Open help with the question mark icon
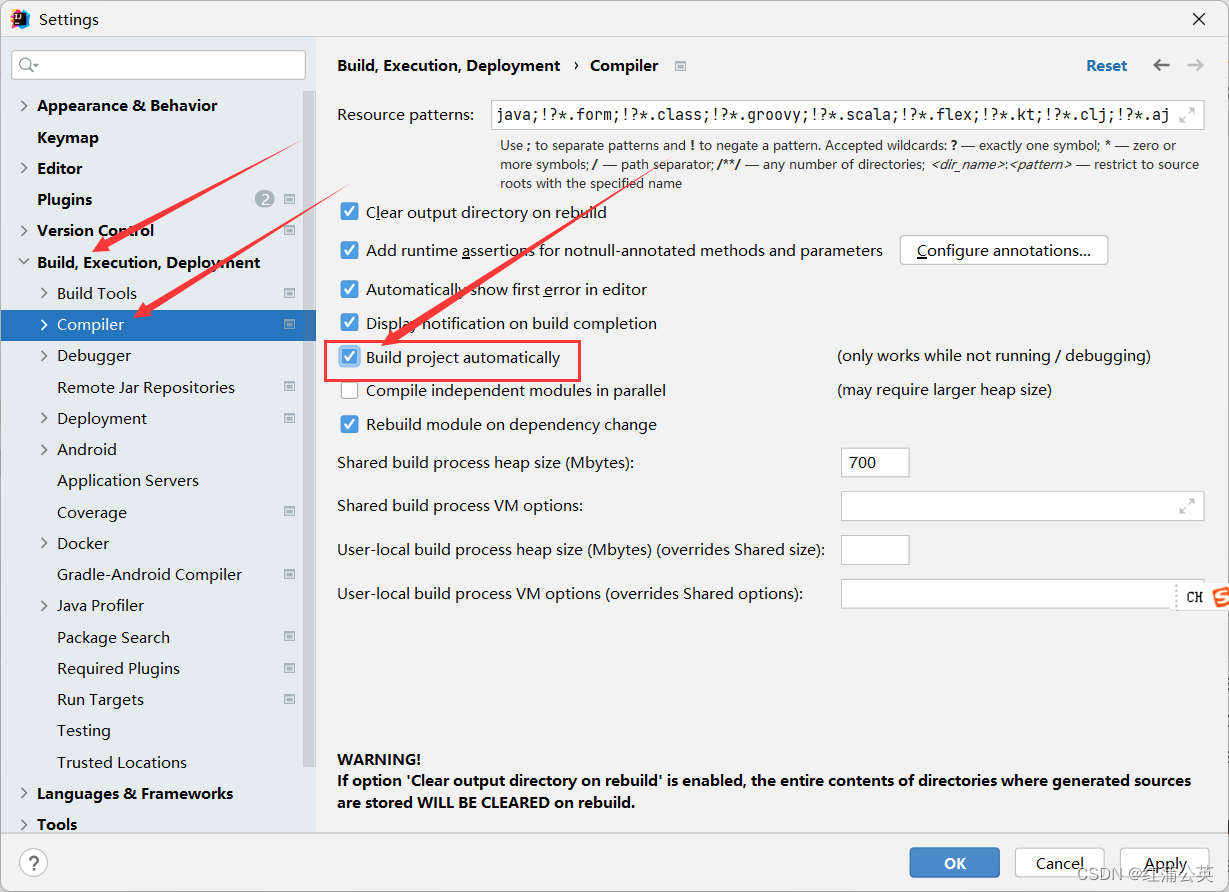Screen dimensions: 1229x892 pos(33,863)
